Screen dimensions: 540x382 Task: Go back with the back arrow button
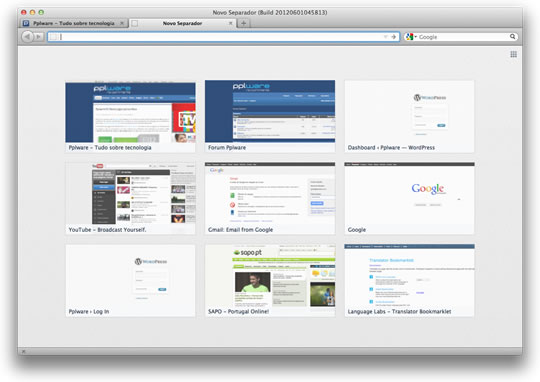[x=27, y=37]
